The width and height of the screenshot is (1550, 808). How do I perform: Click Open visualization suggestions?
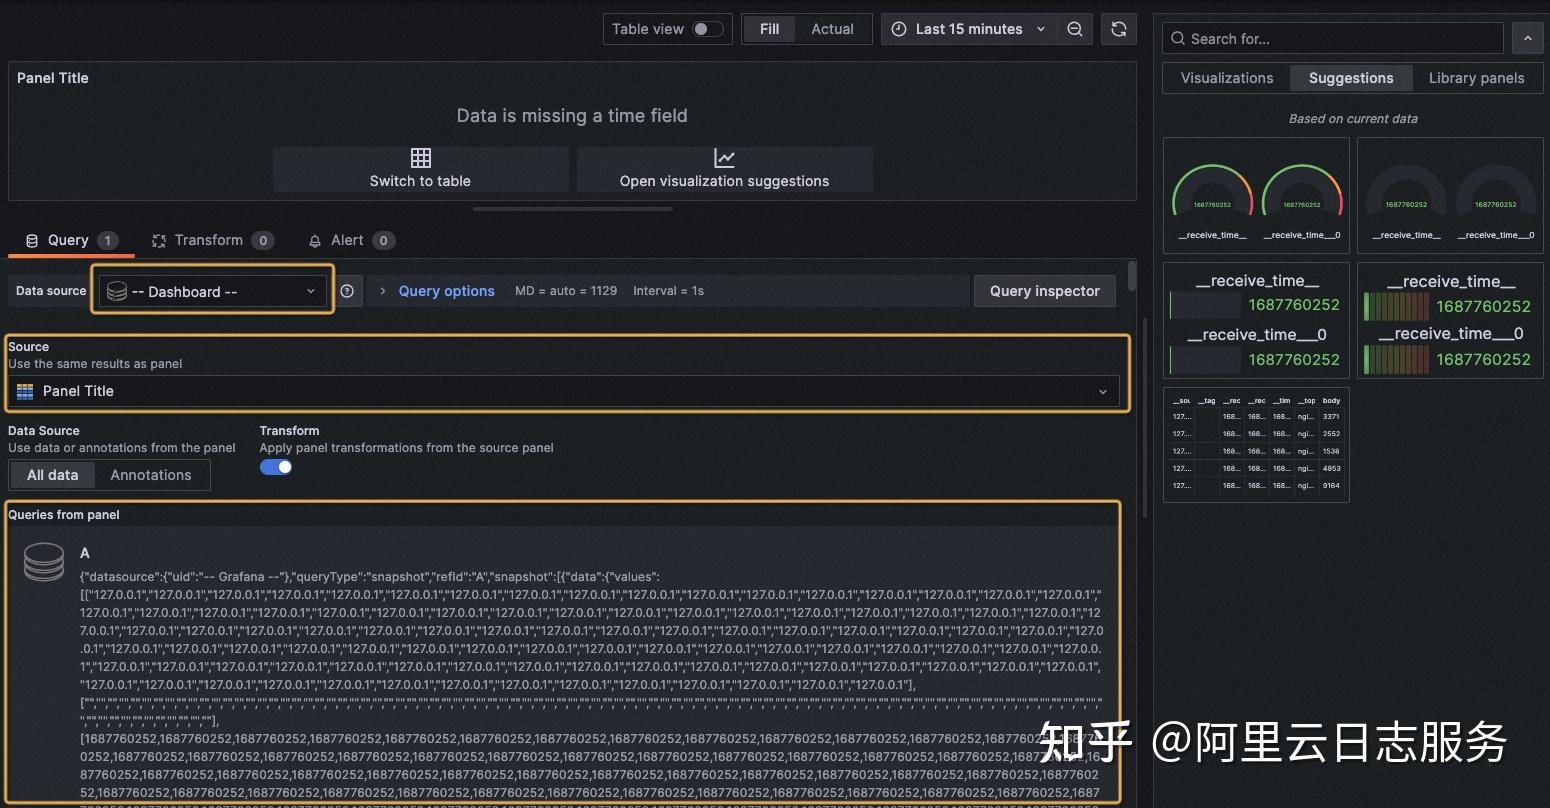point(724,170)
